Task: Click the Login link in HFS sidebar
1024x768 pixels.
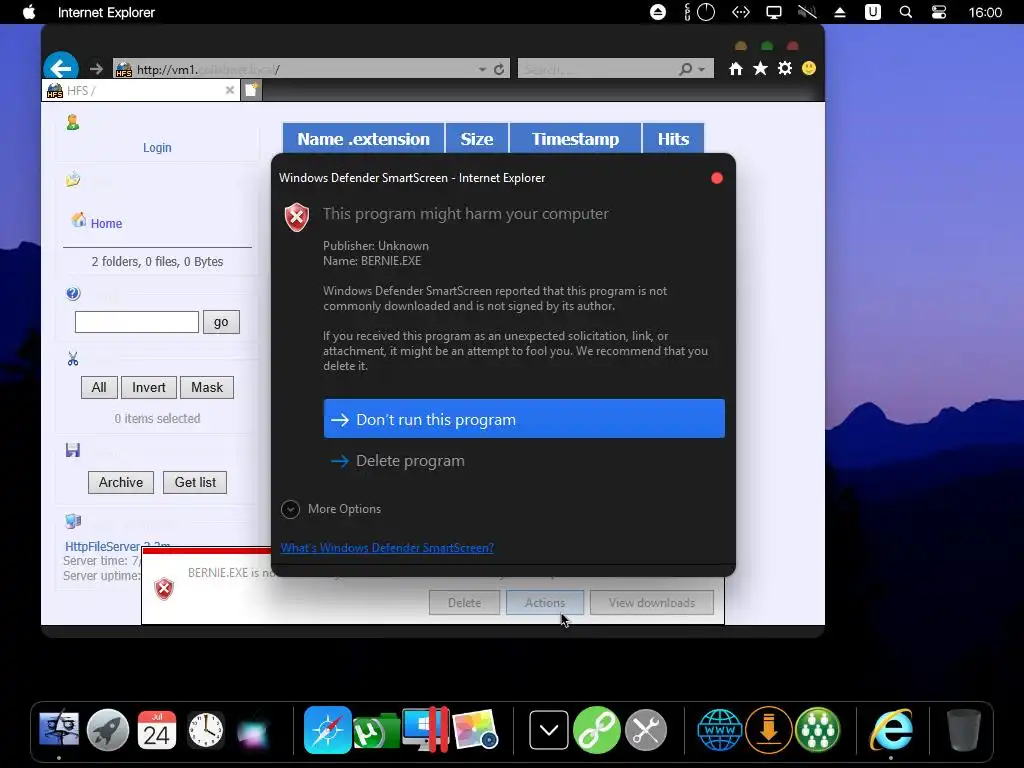Action: [157, 148]
